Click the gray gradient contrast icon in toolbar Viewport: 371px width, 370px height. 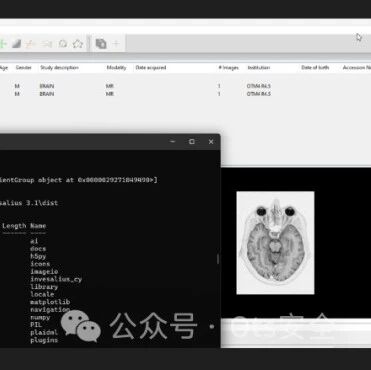(x=16, y=44)
